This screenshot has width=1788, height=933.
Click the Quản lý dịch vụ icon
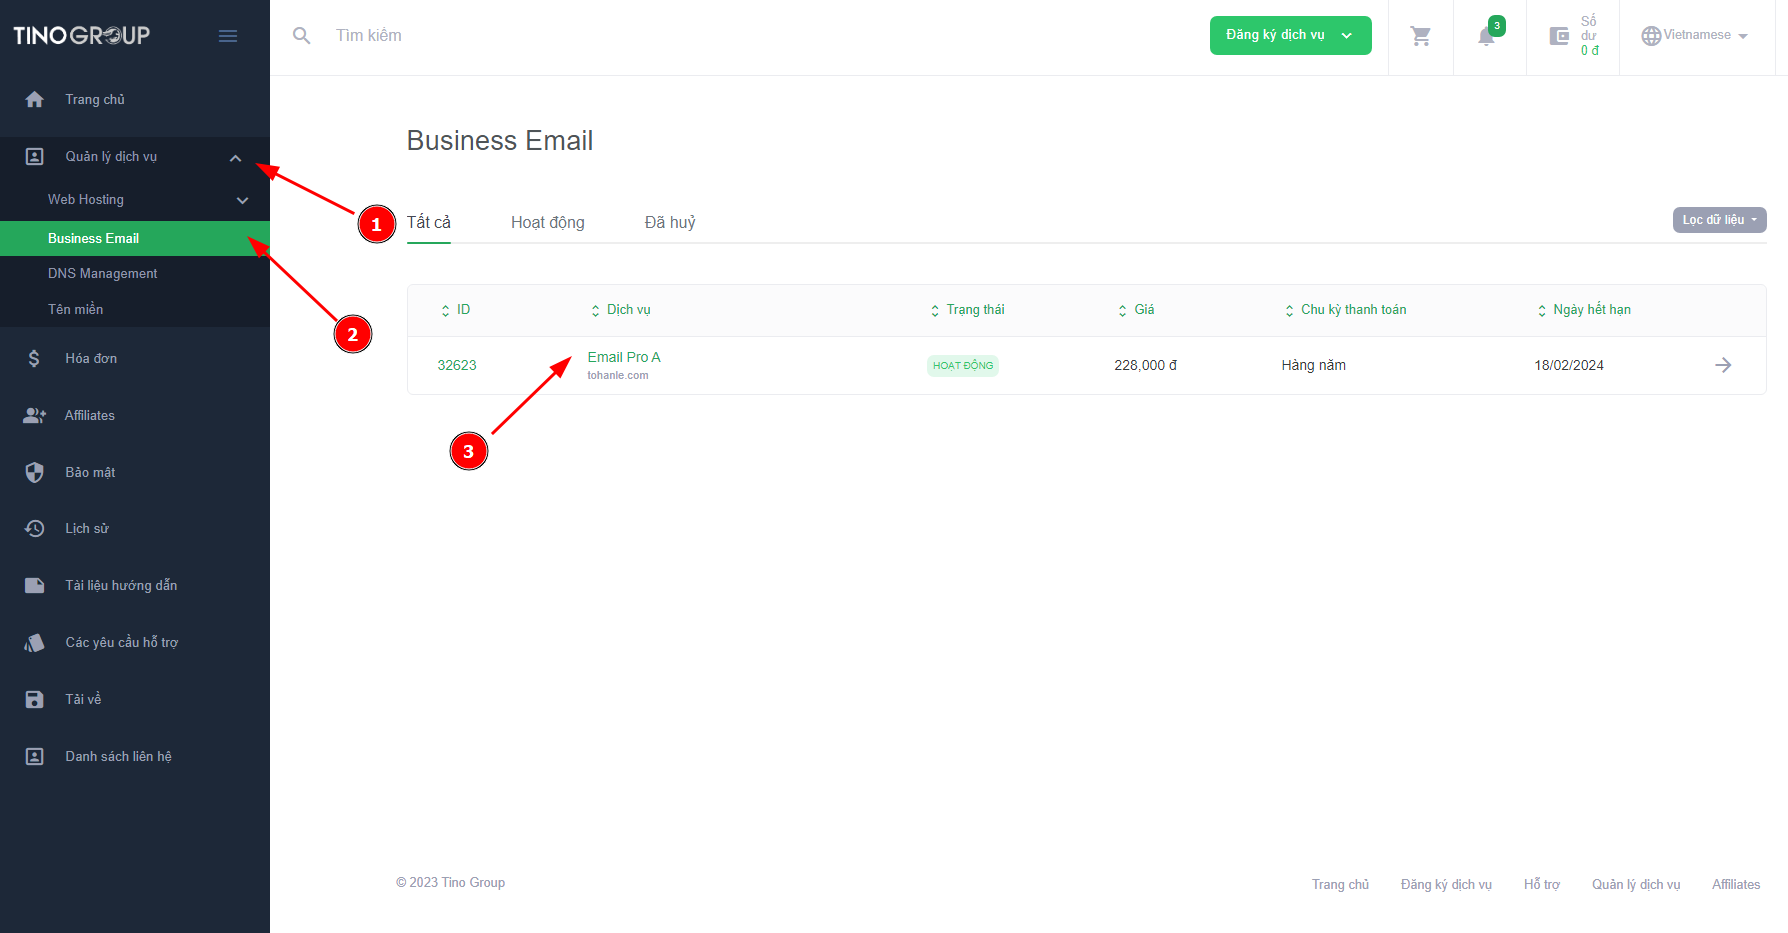coord(35,156)
